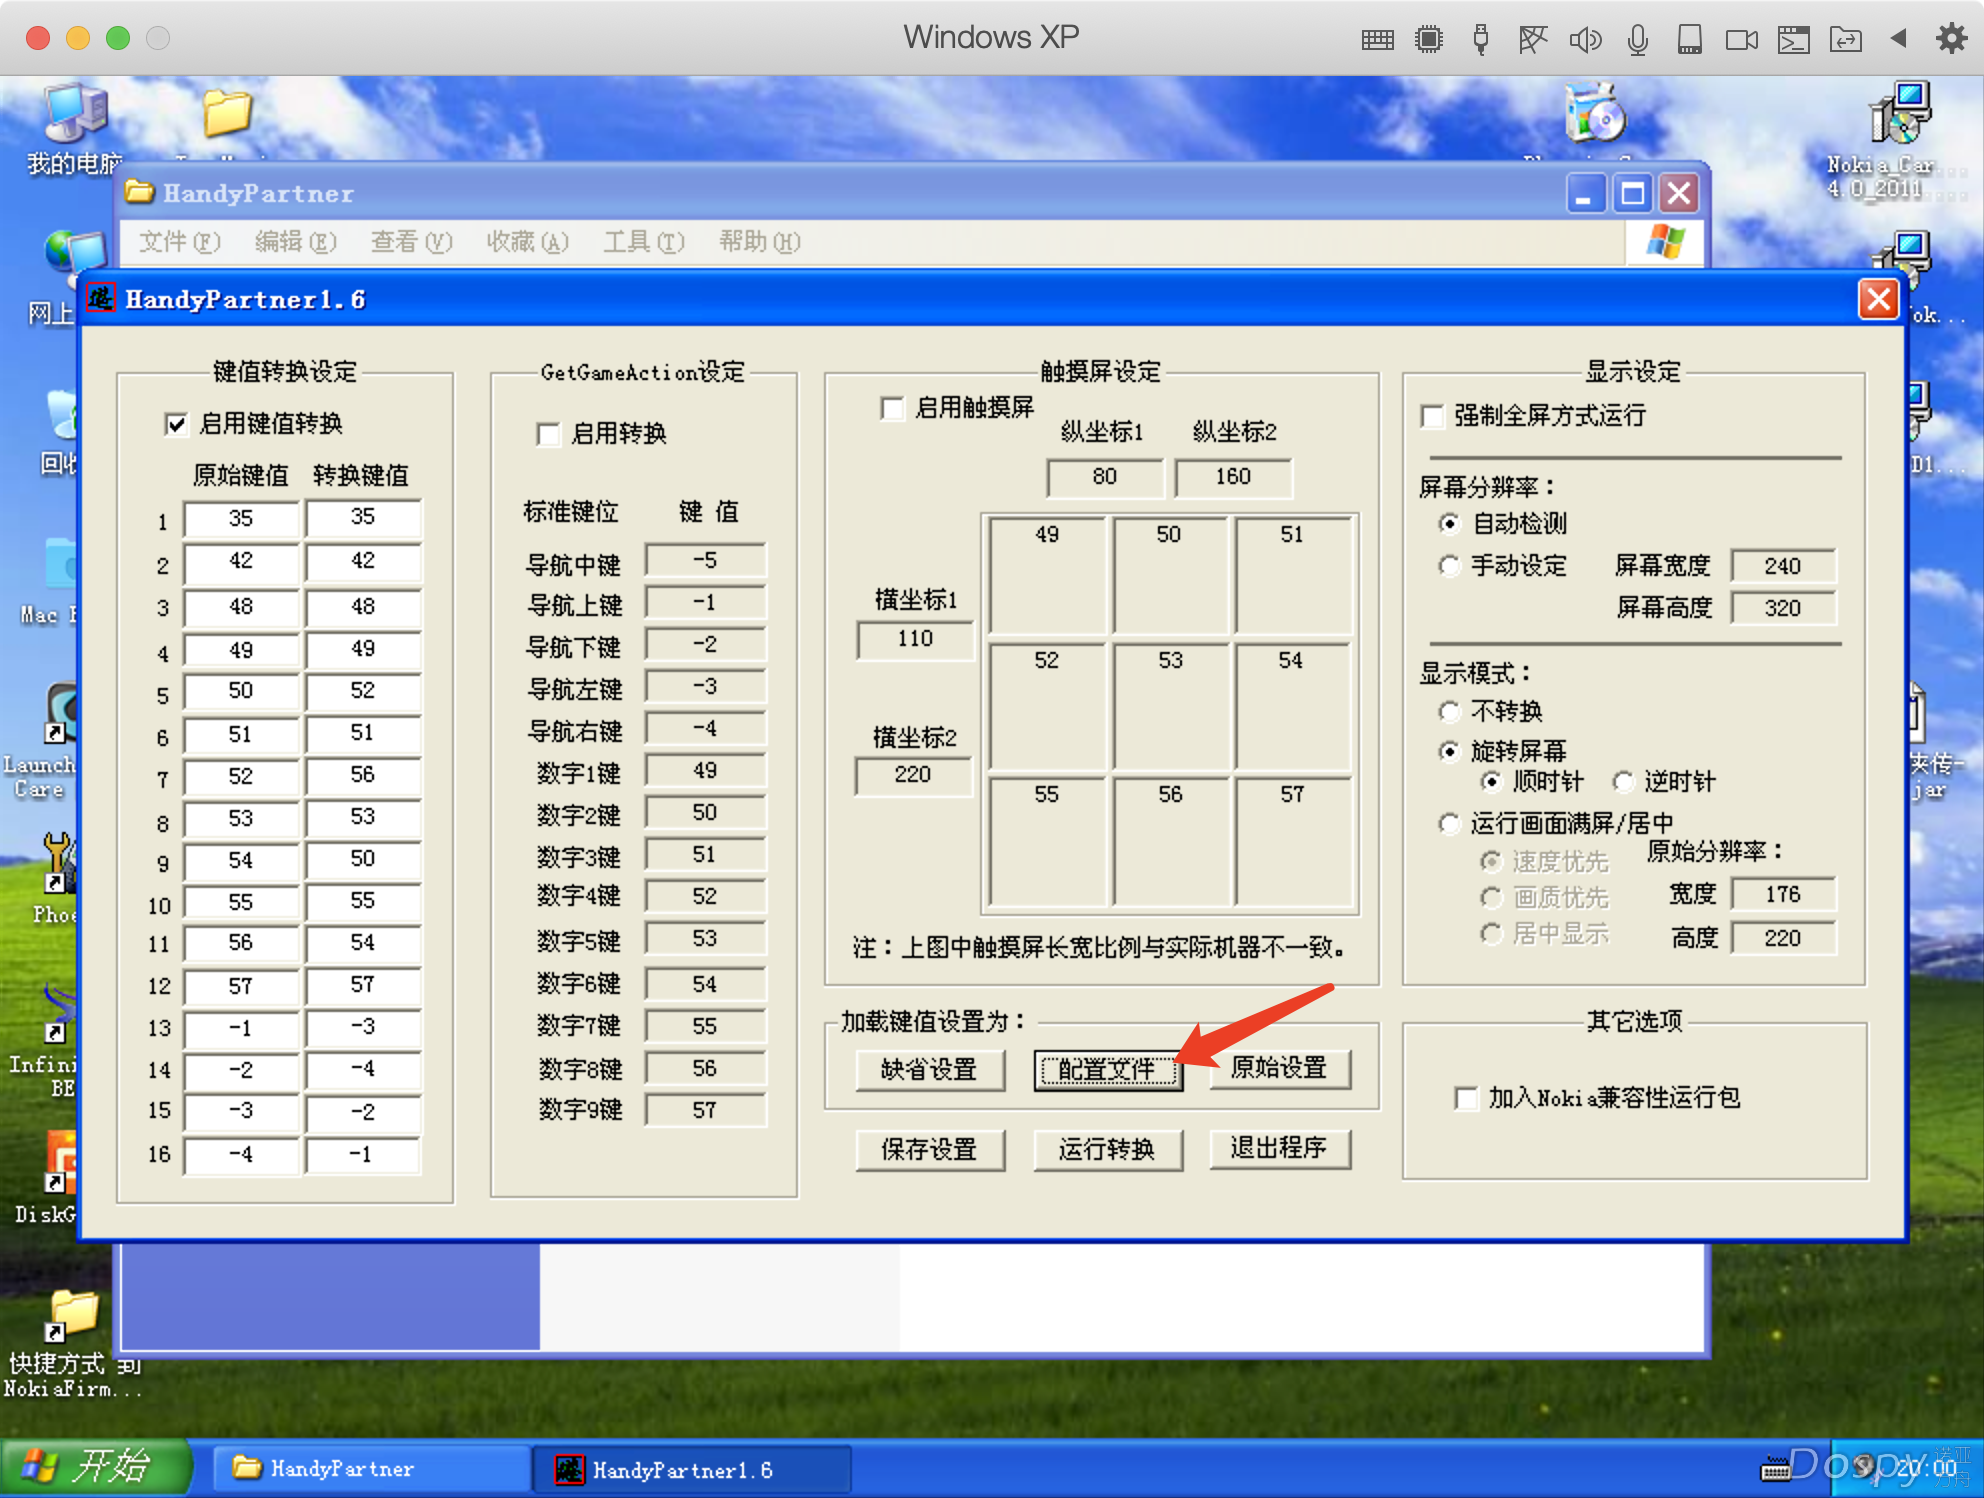Click the 屏幕高度 field showing 320

(1783, 608)
